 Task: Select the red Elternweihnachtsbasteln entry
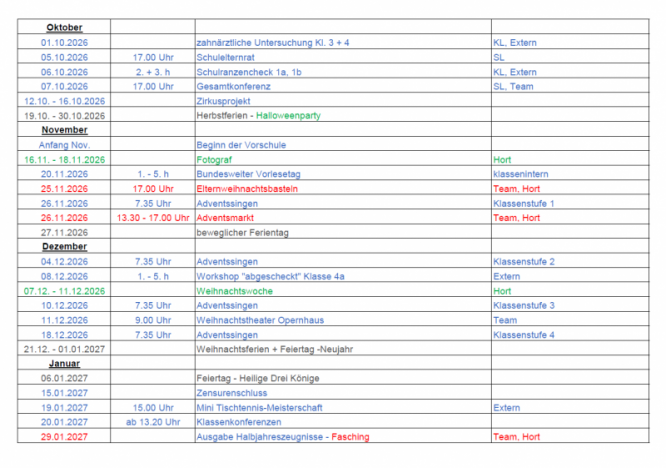247,189
